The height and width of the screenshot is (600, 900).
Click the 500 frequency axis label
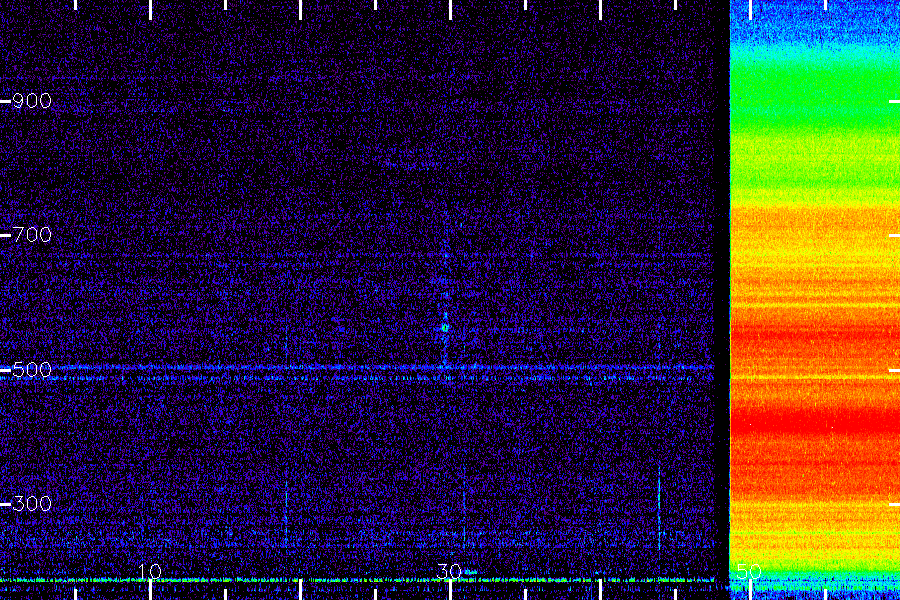[32, 370]
